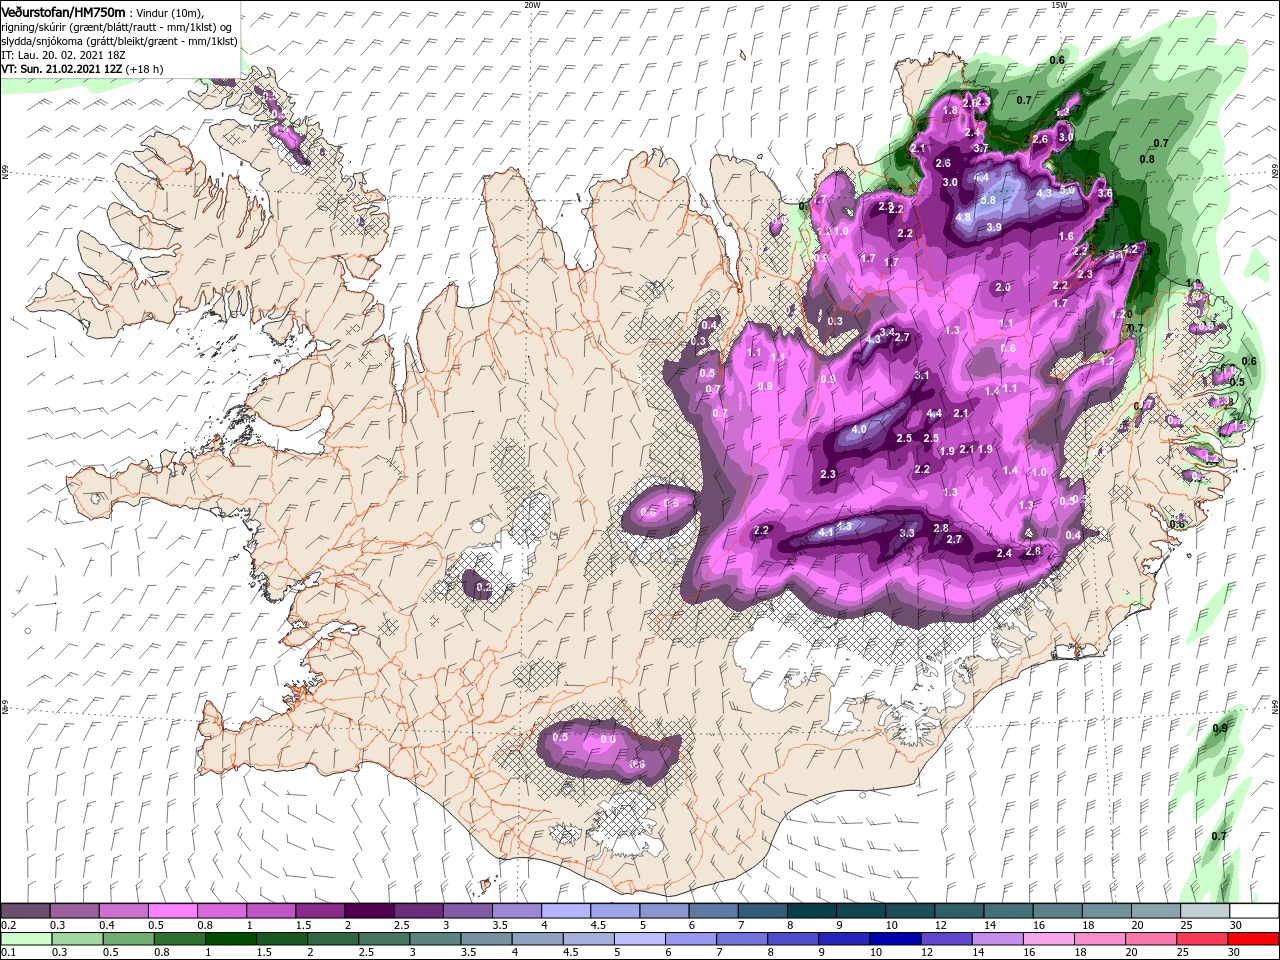The width and height of the screenshot is (1280, 960).
Task: Click the '5.8' snowfall value on map
Action: [x=988, y=200]
